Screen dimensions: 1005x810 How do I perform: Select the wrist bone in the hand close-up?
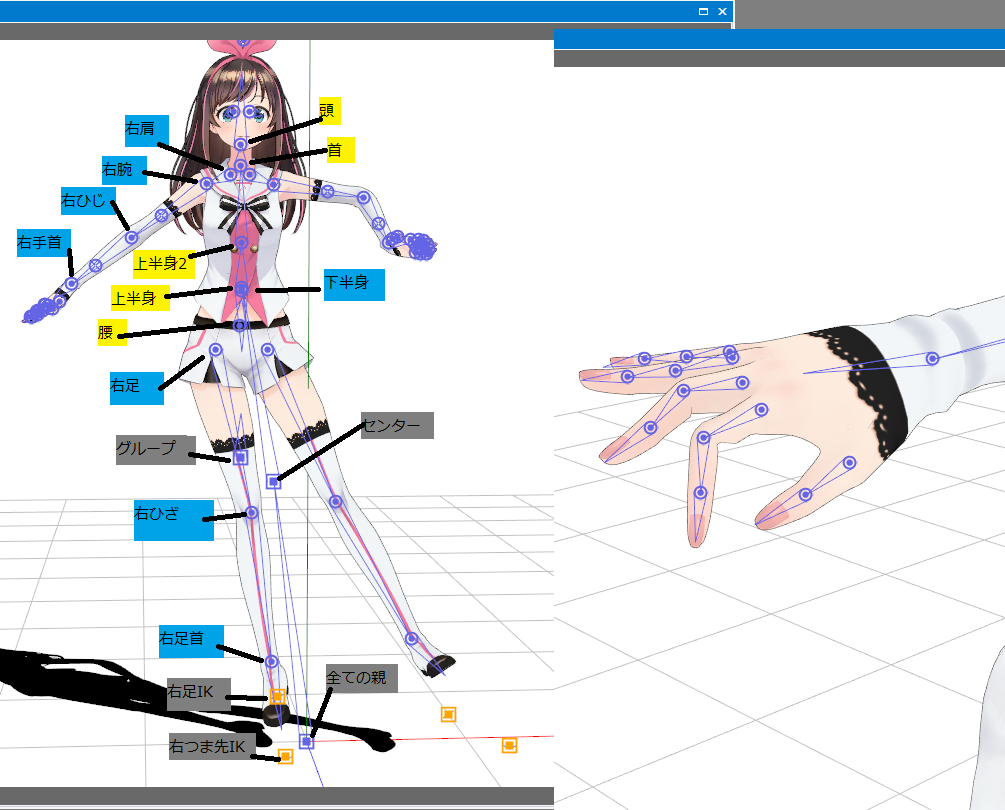pyautogui.click(x=932, y=358)
